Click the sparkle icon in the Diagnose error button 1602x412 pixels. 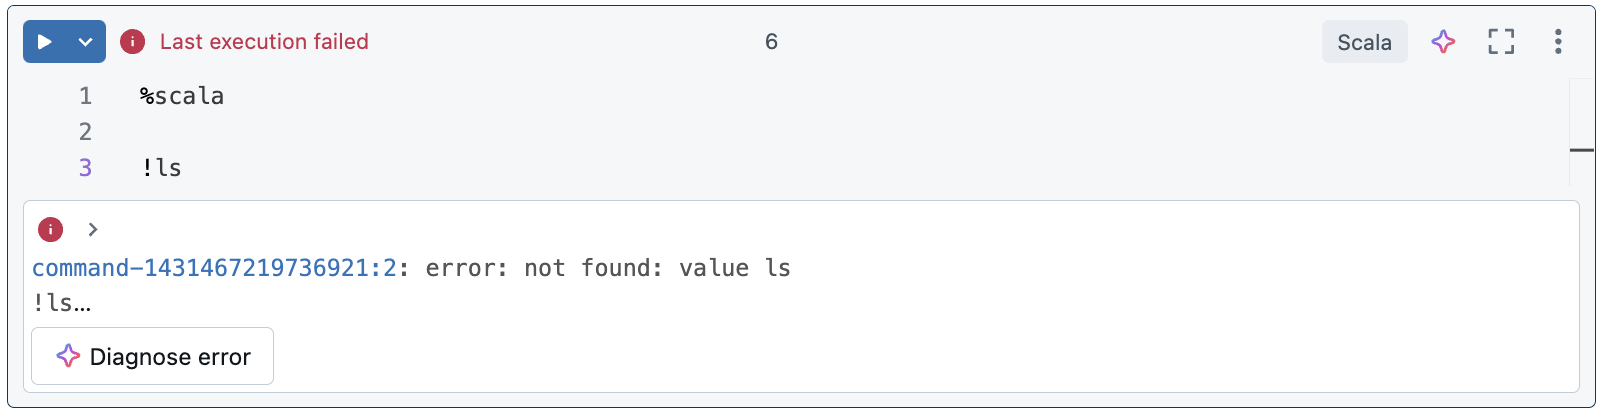tap(68, 356)
